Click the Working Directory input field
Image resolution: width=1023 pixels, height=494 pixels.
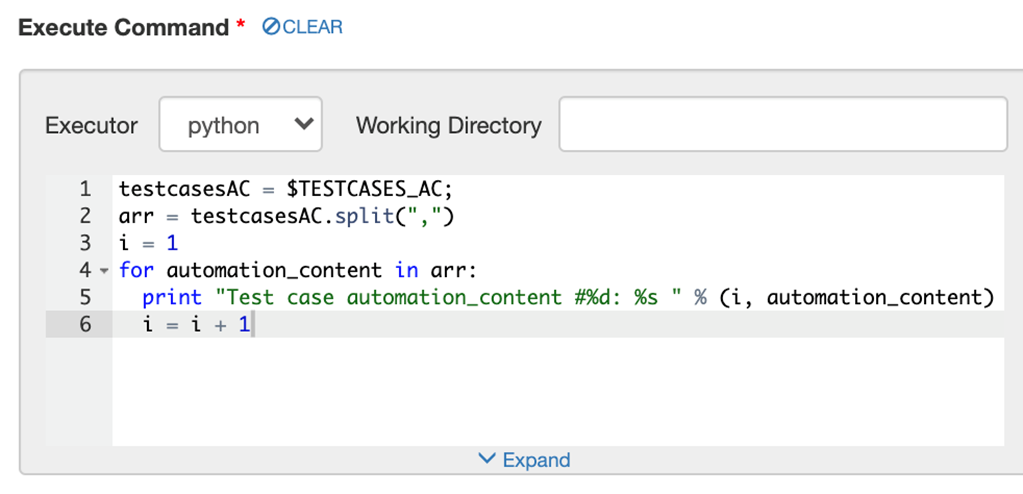tap(782, 125)
